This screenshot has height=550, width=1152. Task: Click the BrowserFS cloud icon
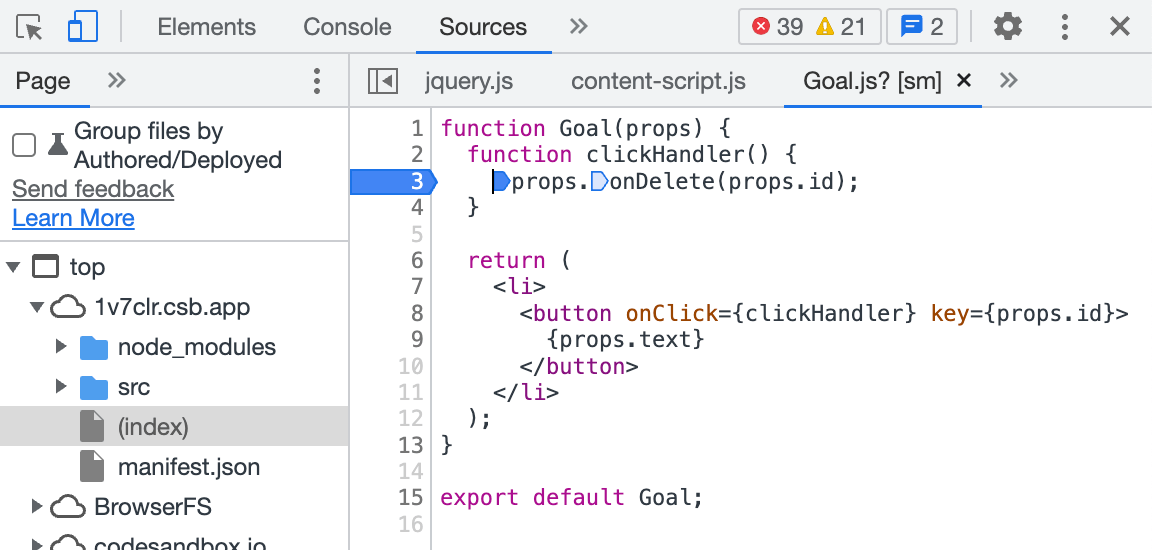pyautogui.click(x=68, y=507)
